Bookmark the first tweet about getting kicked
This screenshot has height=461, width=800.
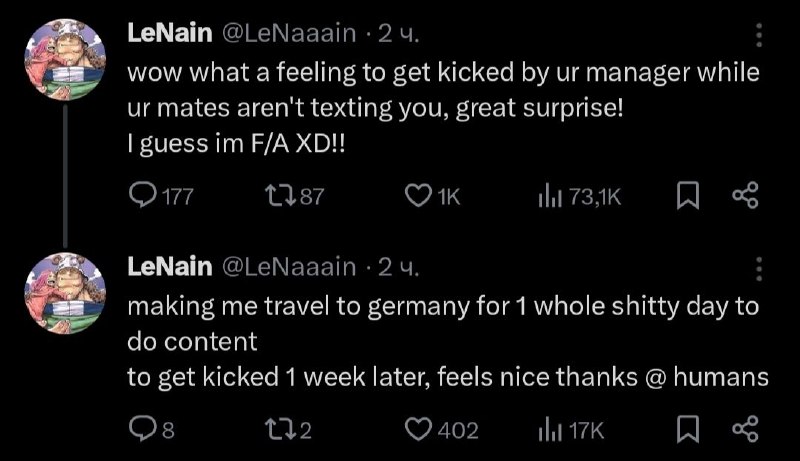[687, 198]
